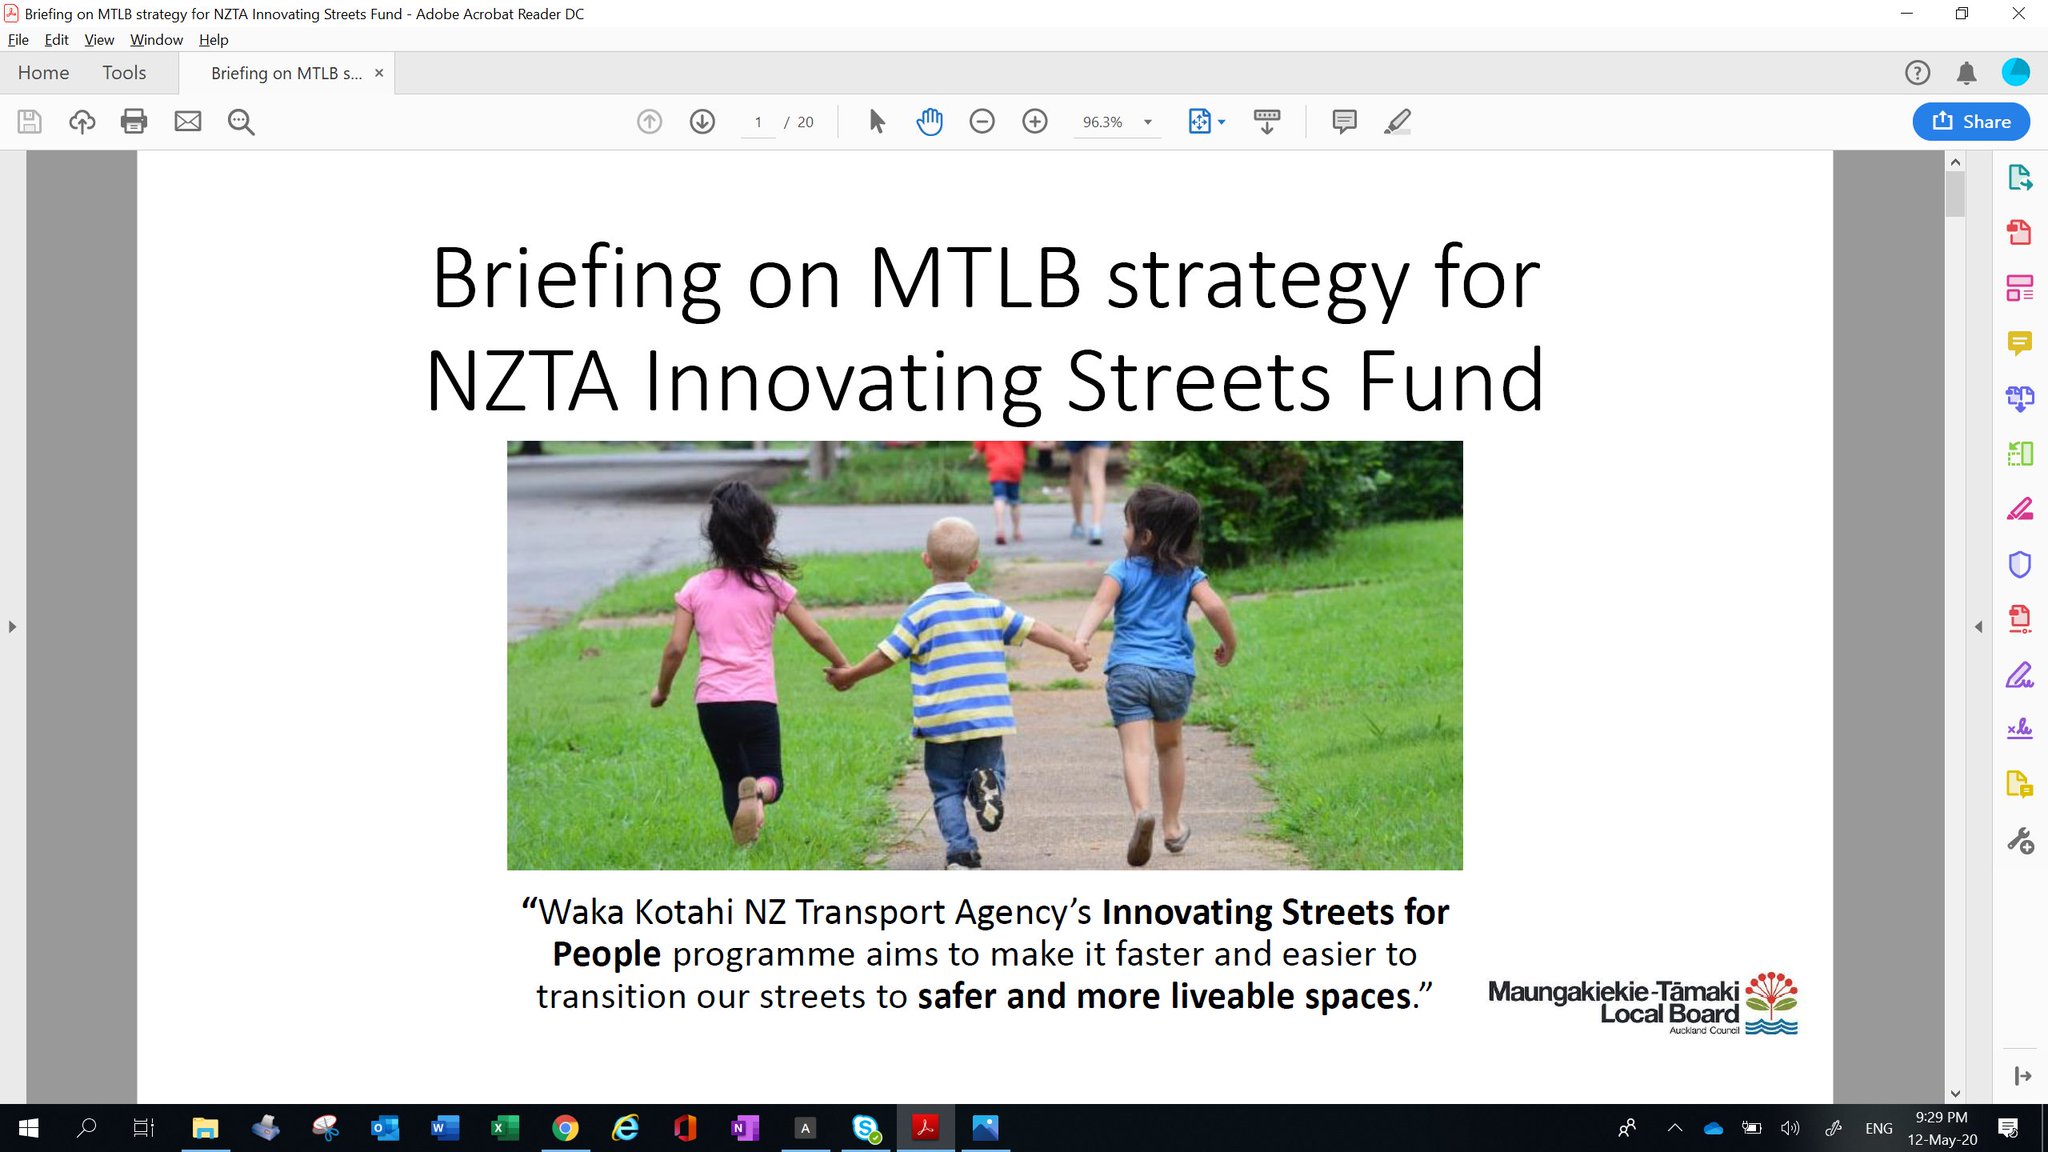The image size is (2048, 1152).
Task: Open the Help menu
Action: tap(214, 40)
